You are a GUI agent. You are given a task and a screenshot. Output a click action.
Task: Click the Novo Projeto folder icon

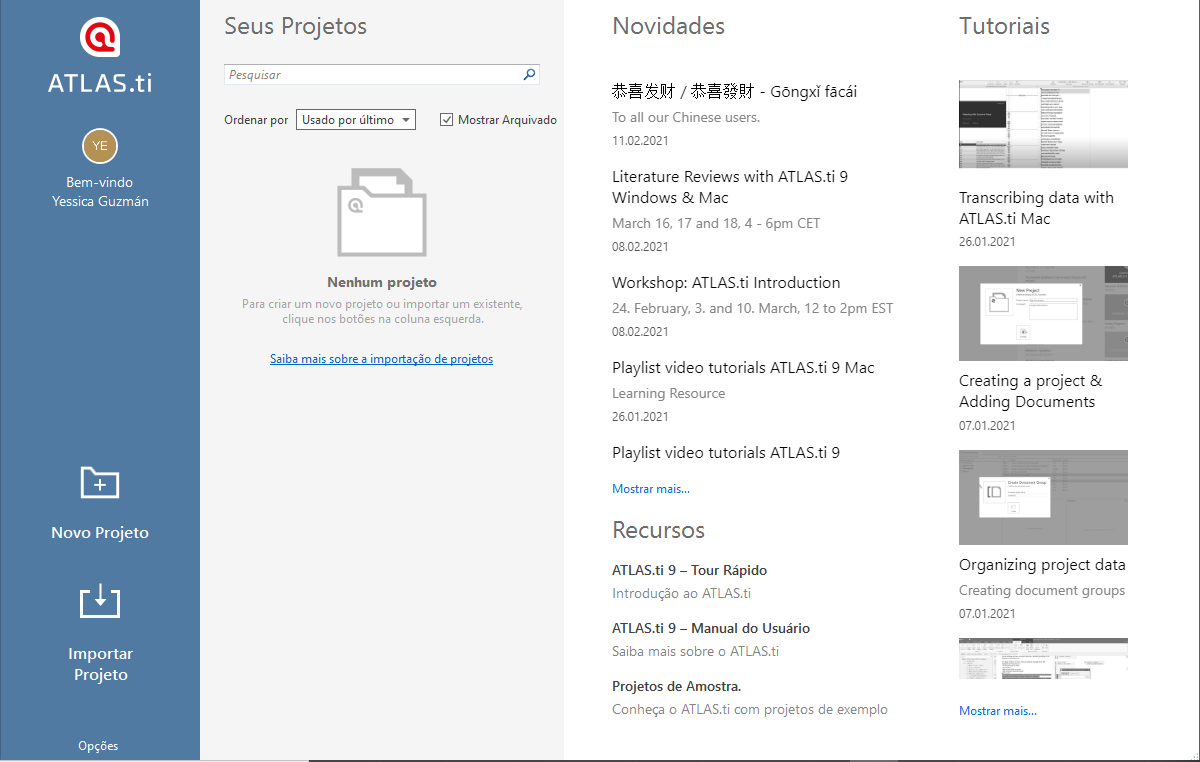click(100, 482)
